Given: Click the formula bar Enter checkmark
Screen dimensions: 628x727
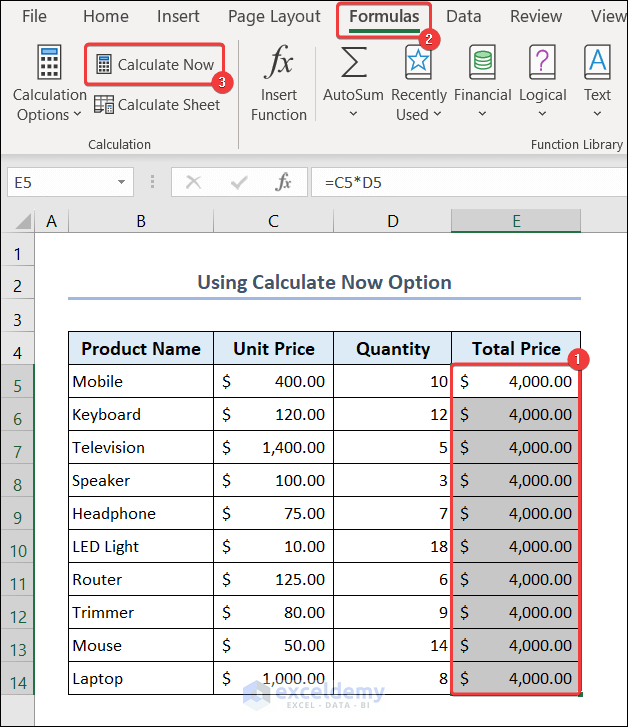Looking at the screenshot, I should 239,182.
